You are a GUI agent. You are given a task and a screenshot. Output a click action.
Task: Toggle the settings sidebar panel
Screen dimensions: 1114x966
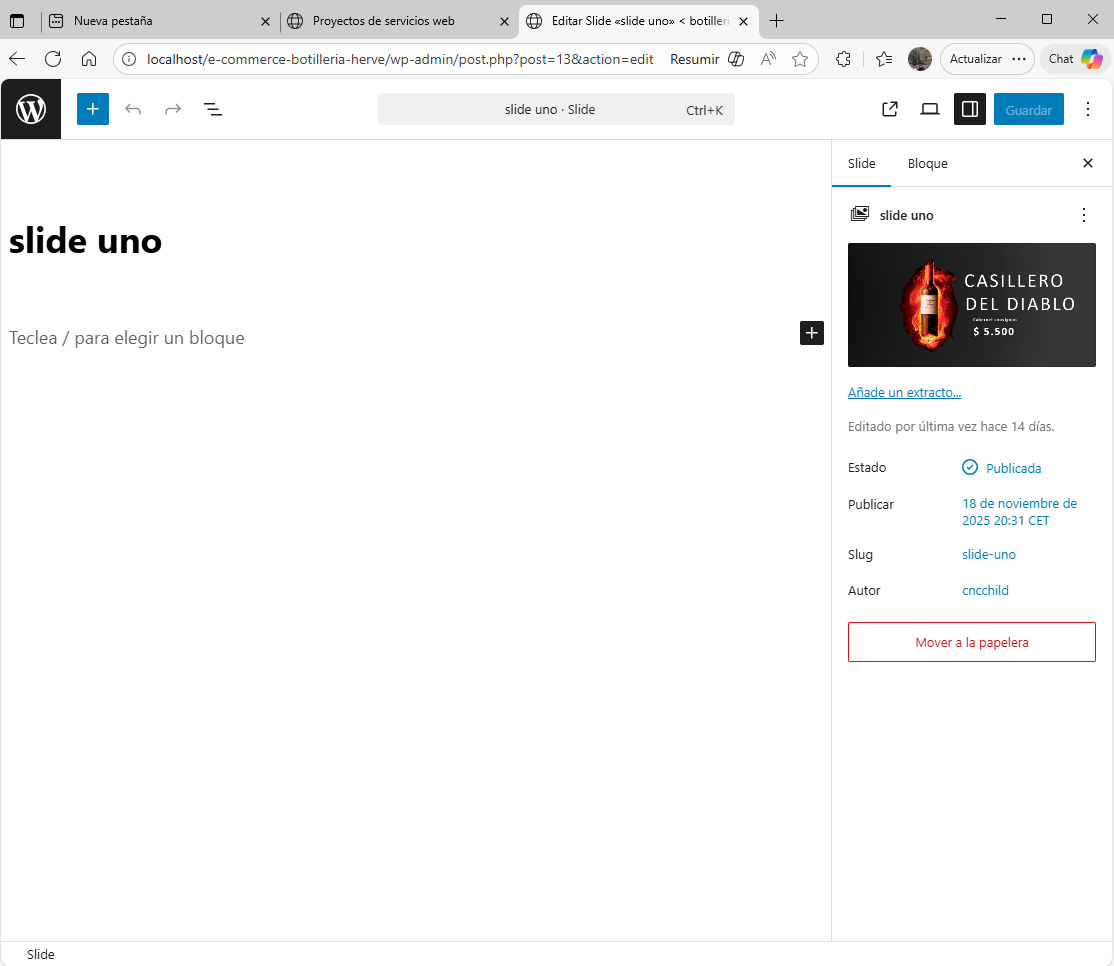tap(969, 109)
